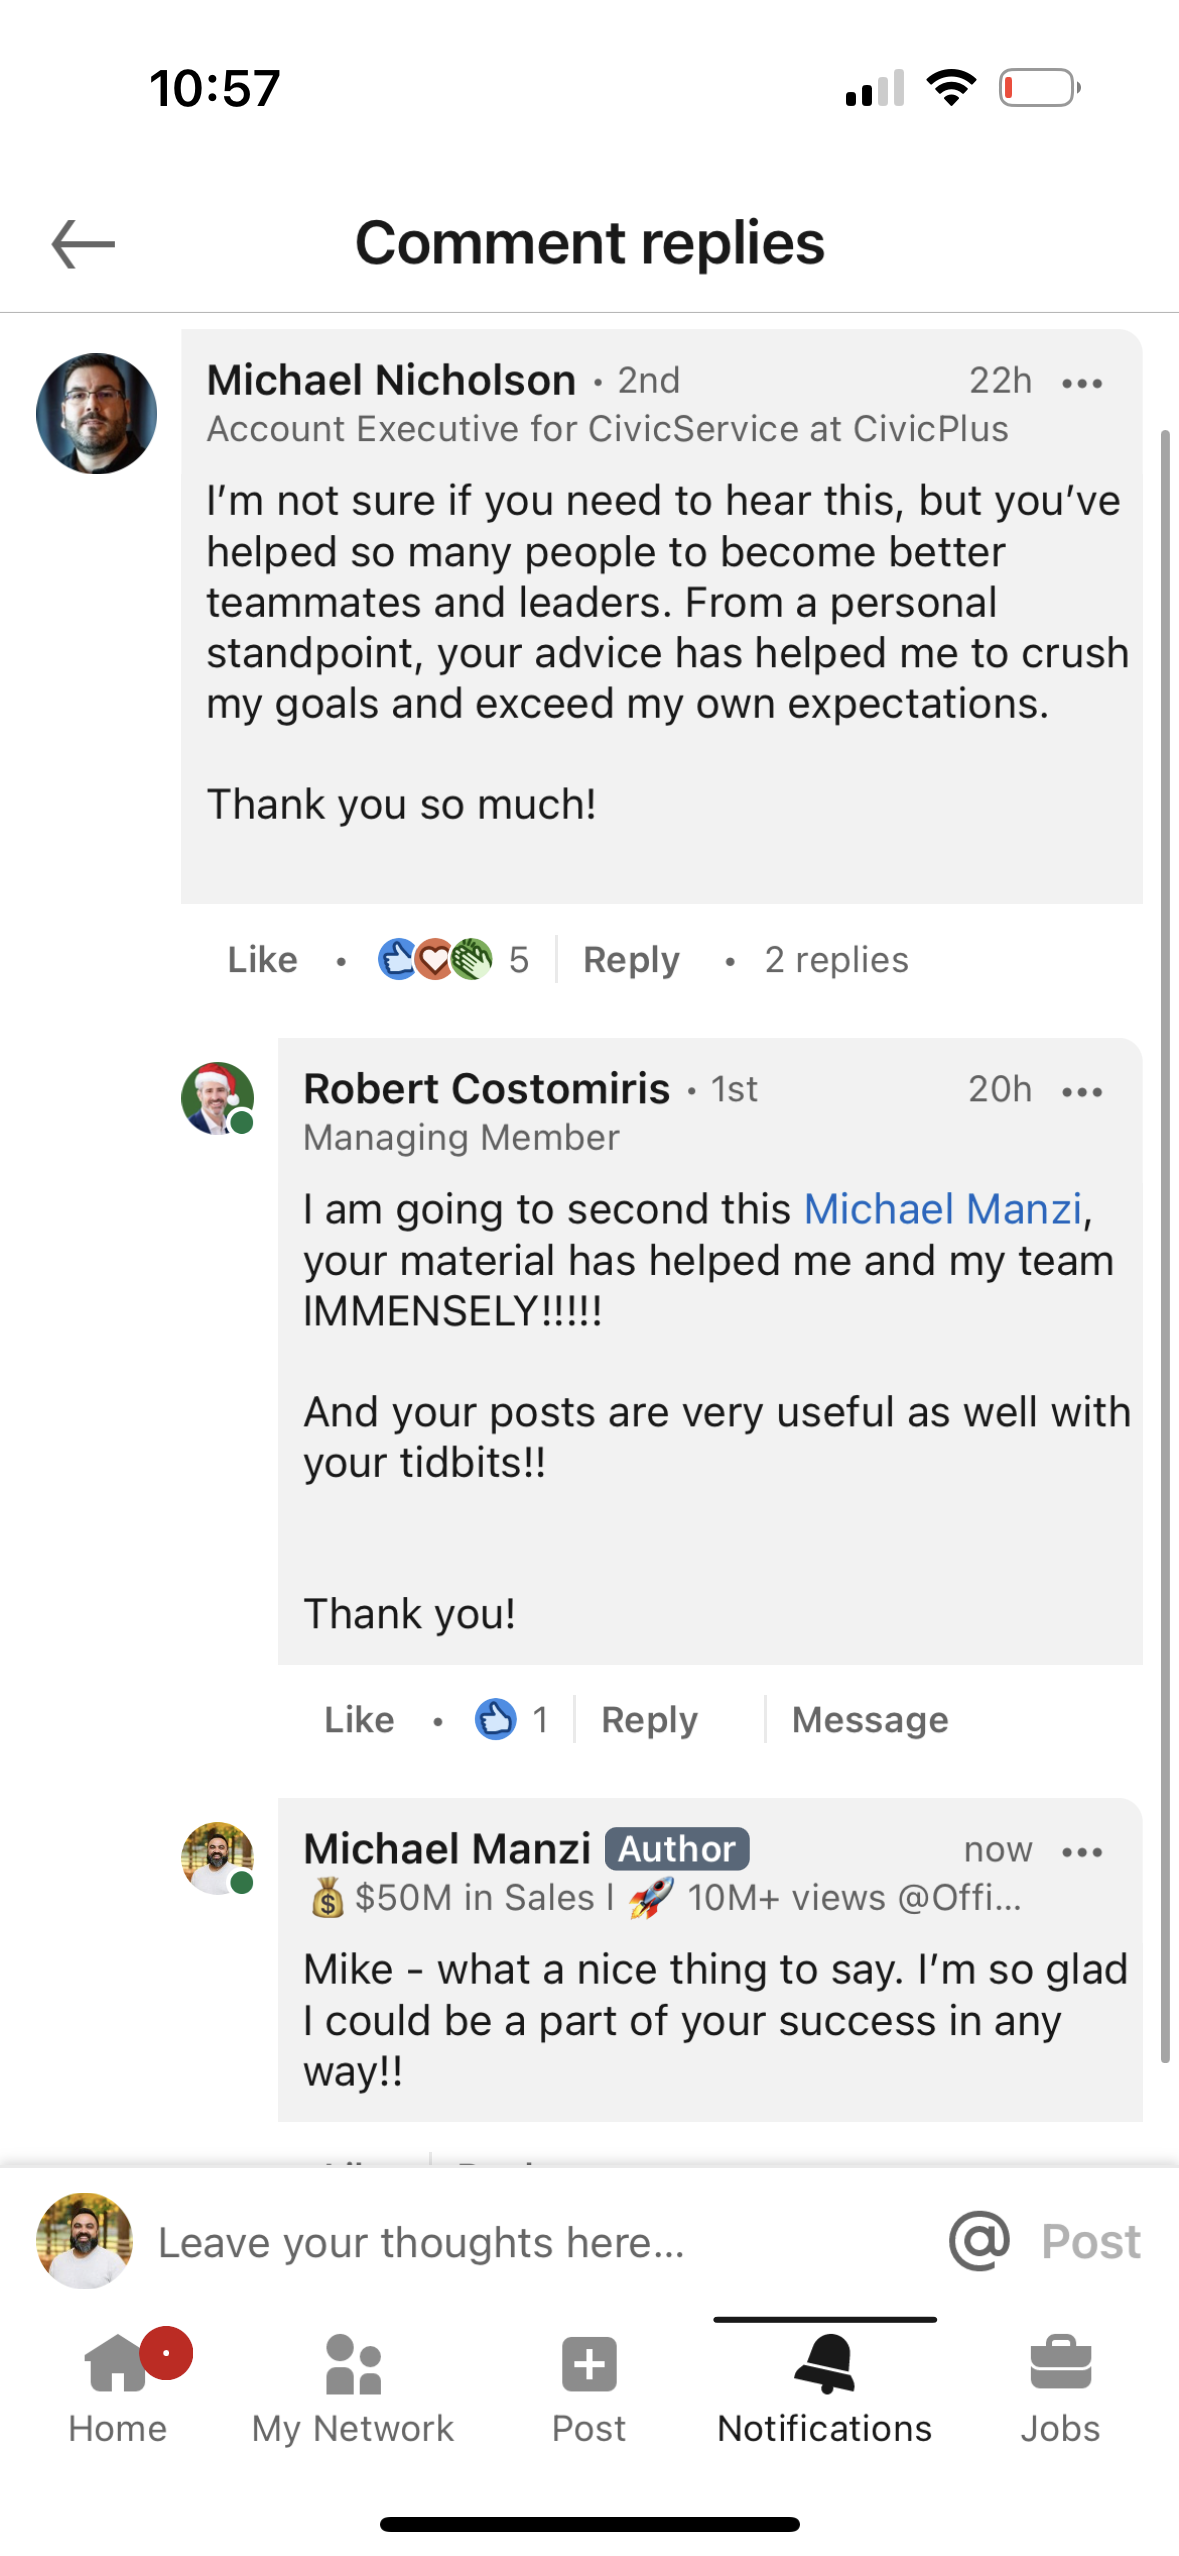1179x2556 pixels.
Task: Like Michael Nicholson's comment
Action: pyautogui.click(x=262, y=960)
